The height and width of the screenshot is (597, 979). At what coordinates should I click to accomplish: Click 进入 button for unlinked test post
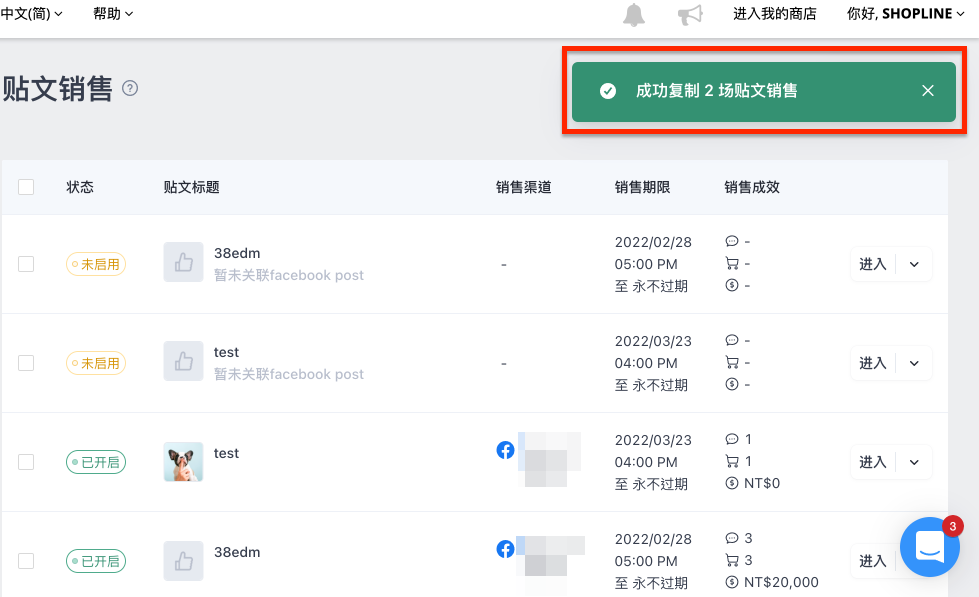click(x=873, y=363)
